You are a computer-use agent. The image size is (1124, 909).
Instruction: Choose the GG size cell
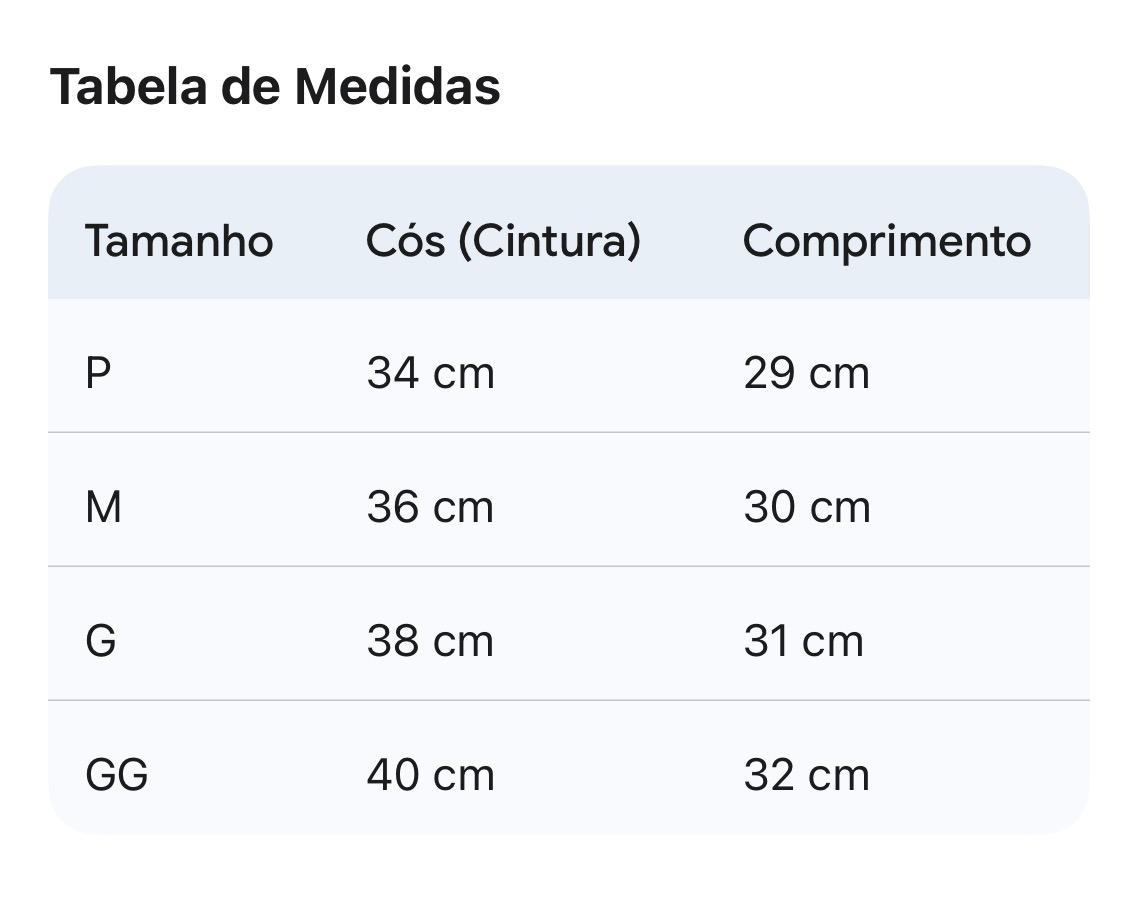coord(117,775)
